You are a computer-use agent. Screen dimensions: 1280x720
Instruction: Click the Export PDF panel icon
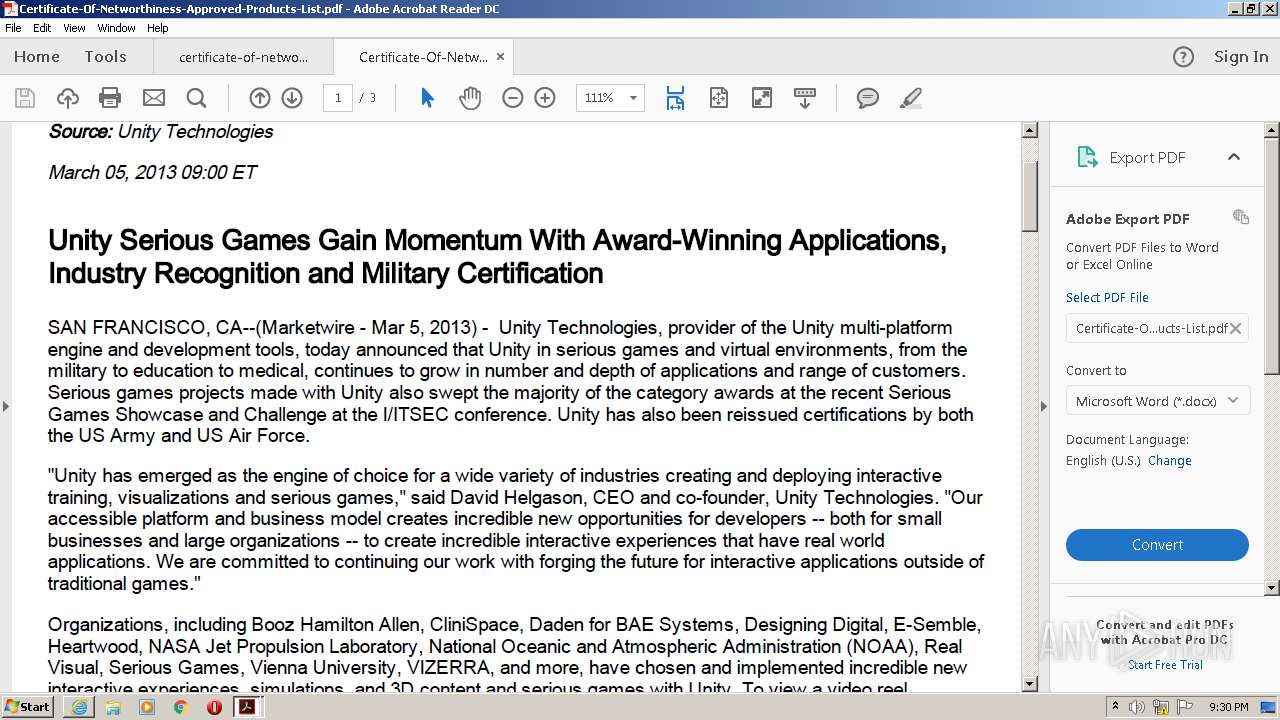pos(1087,157)
